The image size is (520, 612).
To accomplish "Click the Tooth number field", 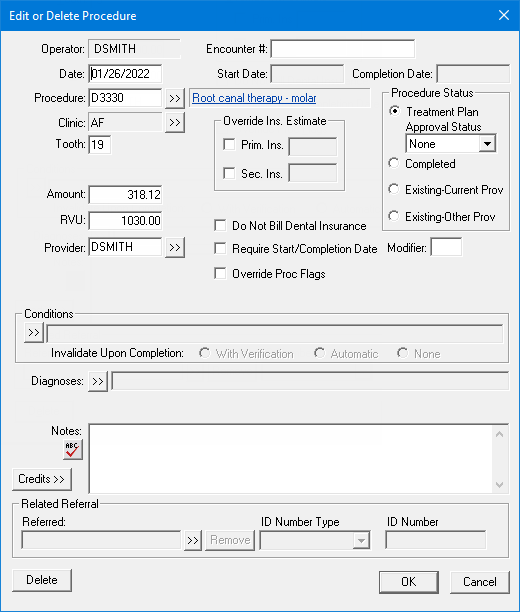I will tap(100, 145).
